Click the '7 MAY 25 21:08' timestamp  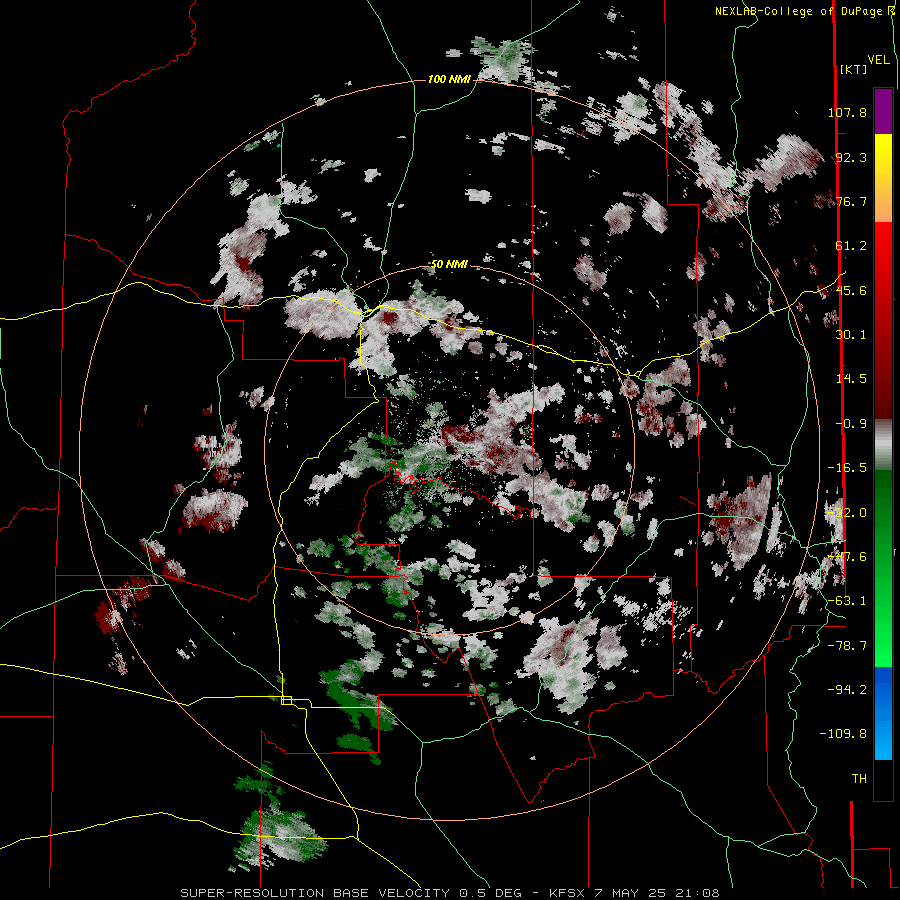pyautogui.click(x=655, y=893)
